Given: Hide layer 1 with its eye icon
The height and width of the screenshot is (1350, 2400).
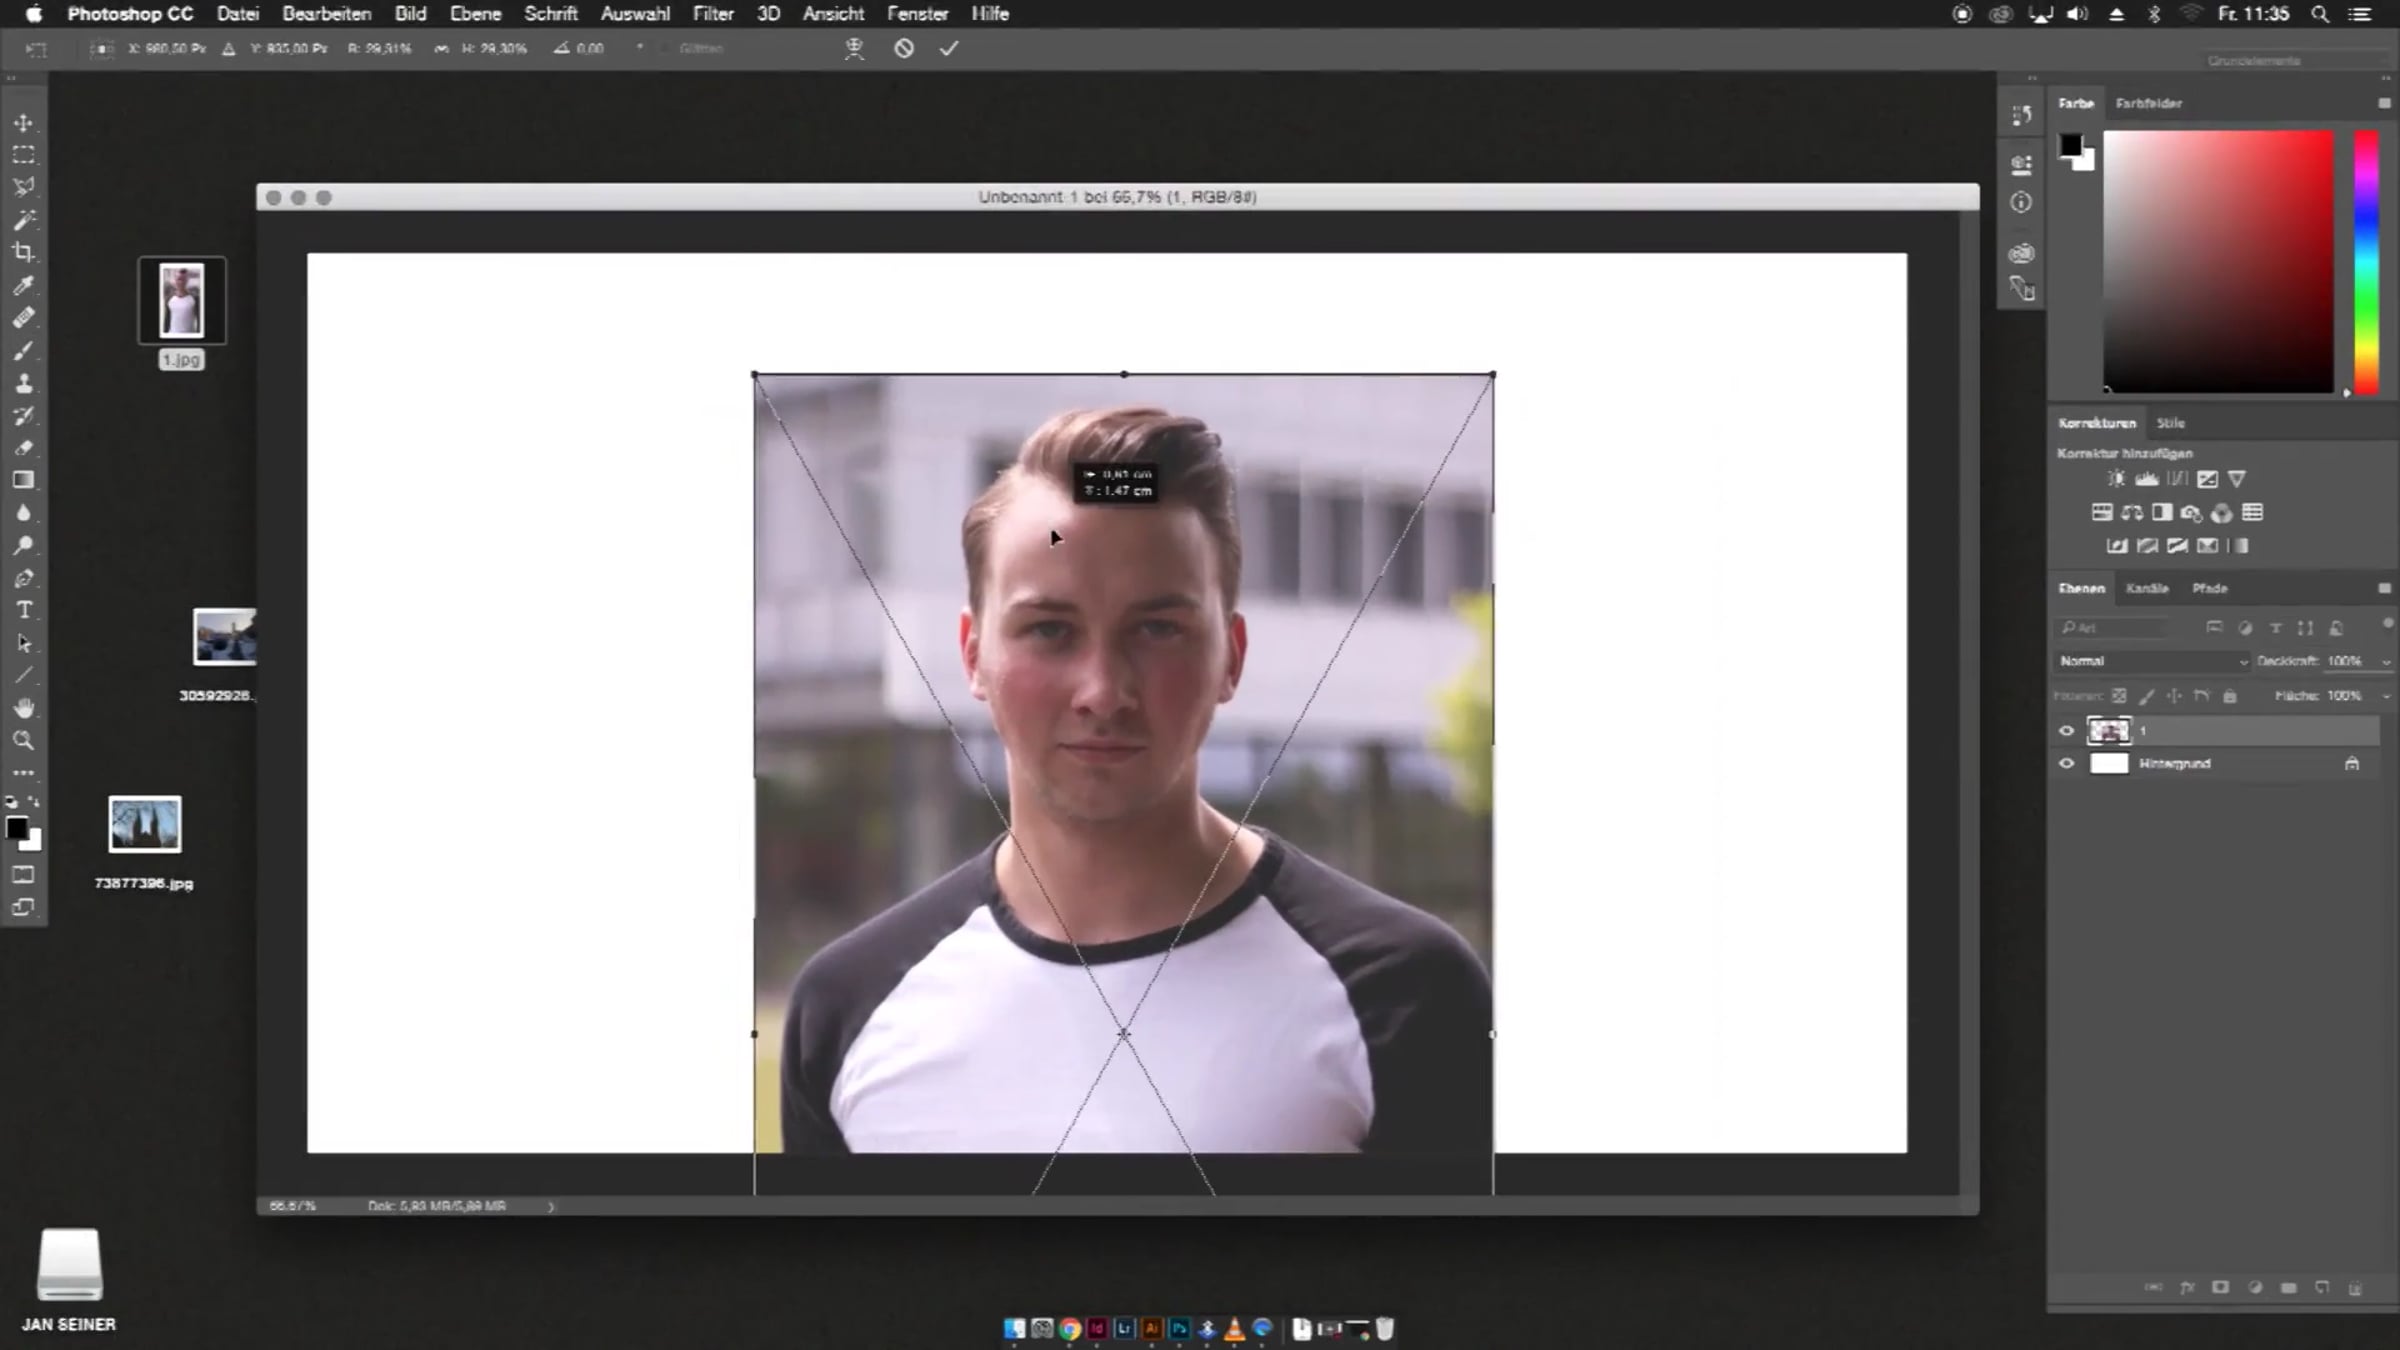Looking at the screenshot, I should pyautogui.click(x=2066, y=731).
